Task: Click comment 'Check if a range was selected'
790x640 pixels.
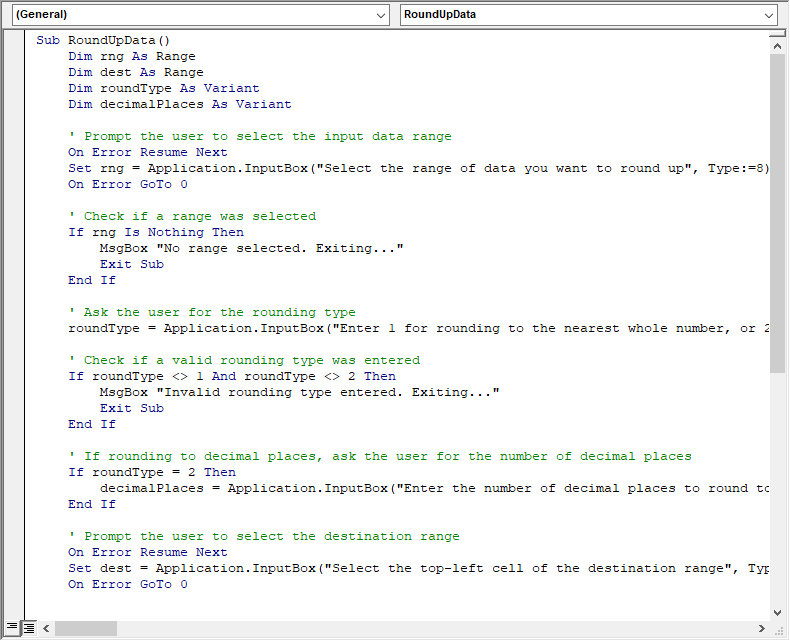Action: pos(192,216)
